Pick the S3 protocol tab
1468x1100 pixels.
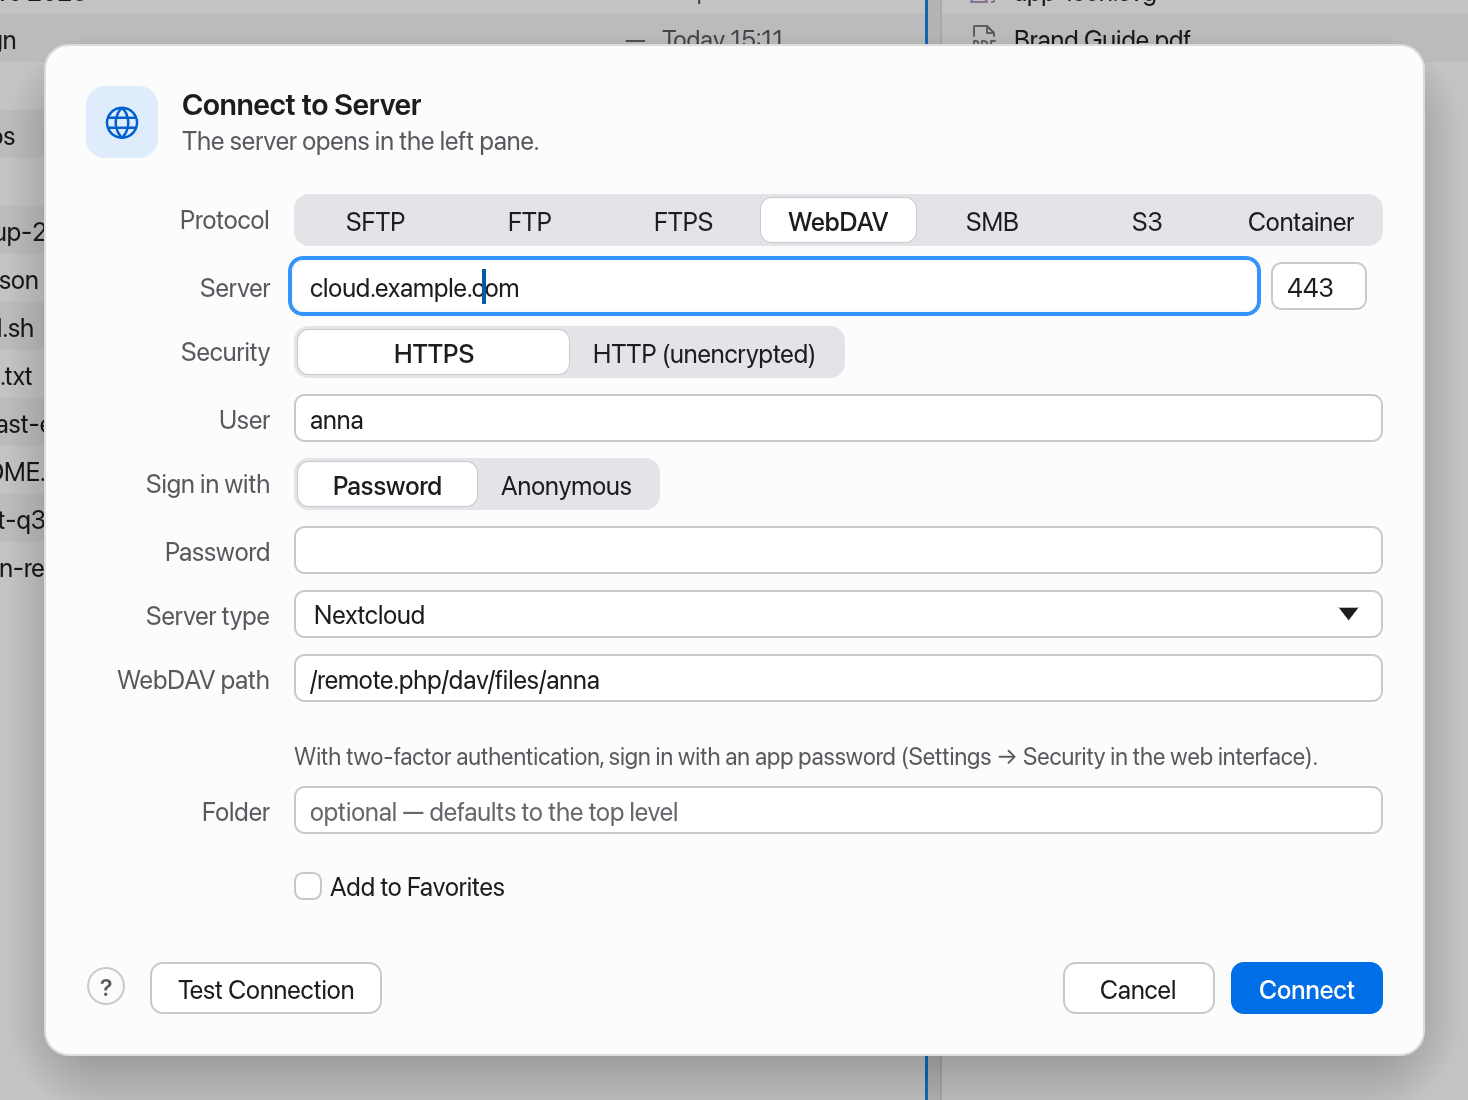1146,221
